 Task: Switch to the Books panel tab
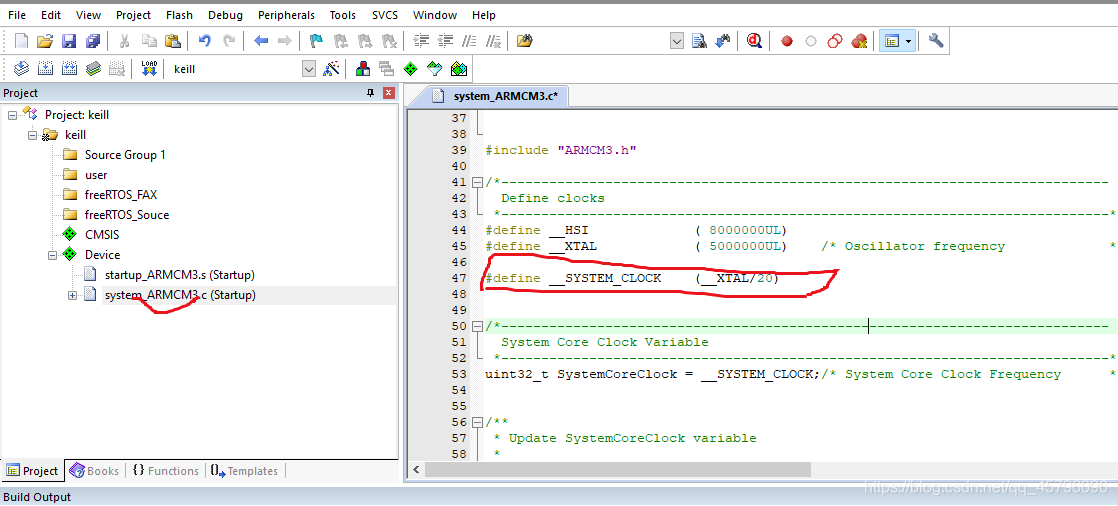pyautogui.click(x=94, y=471)
